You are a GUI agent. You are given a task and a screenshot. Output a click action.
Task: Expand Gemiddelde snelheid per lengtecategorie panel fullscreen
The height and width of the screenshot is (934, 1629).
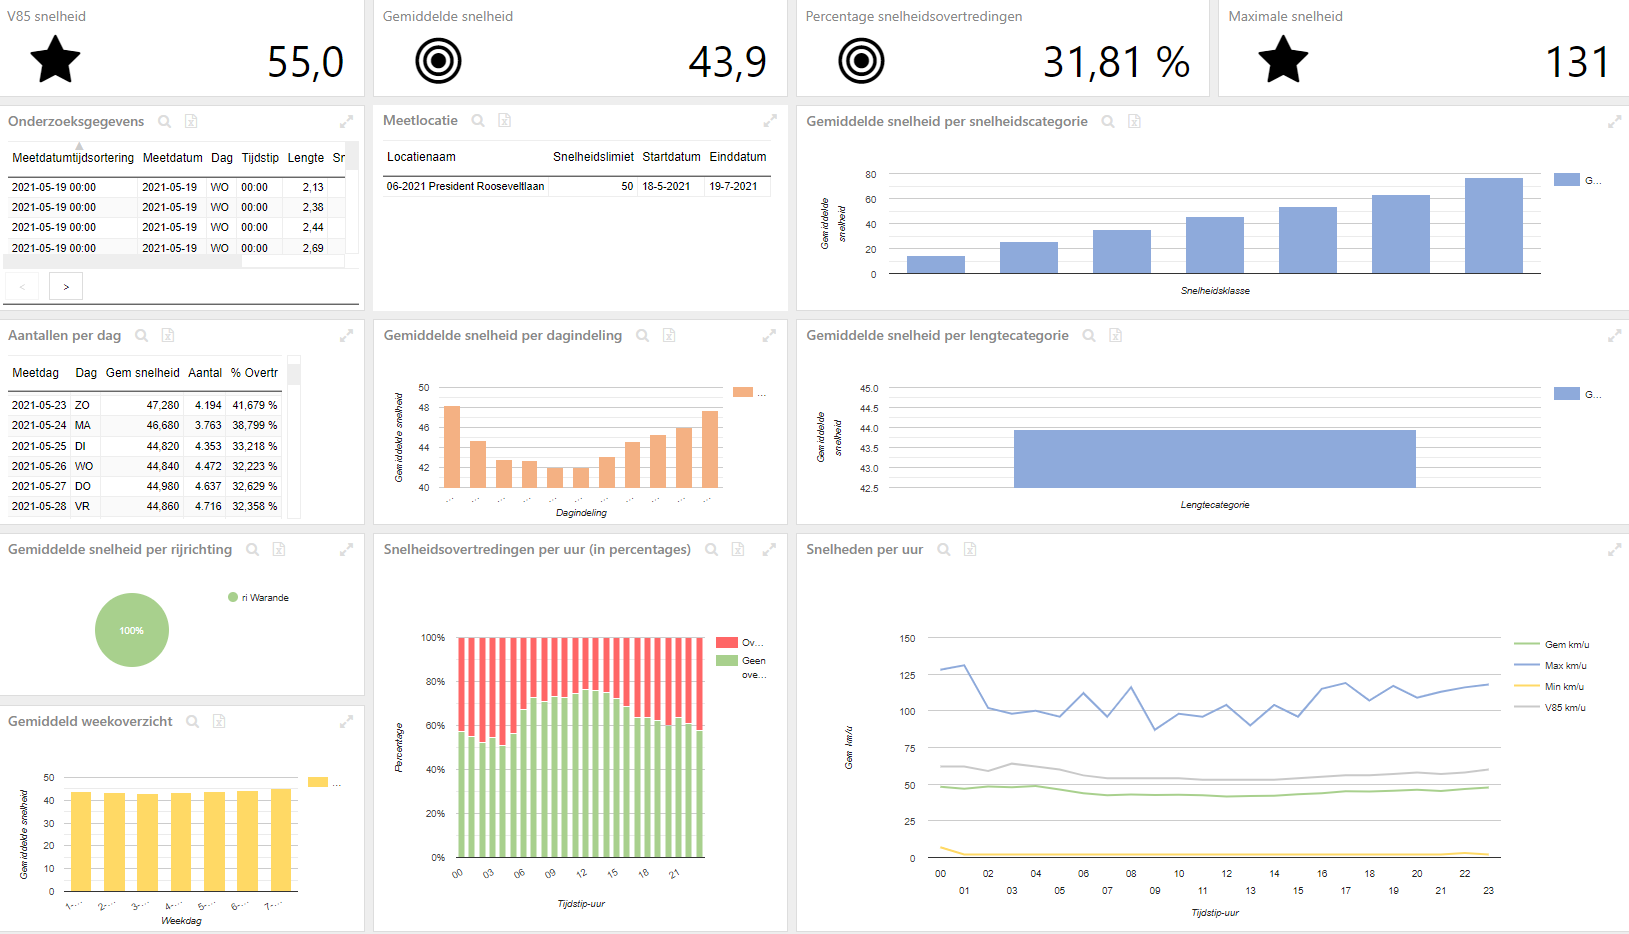[x=1614, y=336]
